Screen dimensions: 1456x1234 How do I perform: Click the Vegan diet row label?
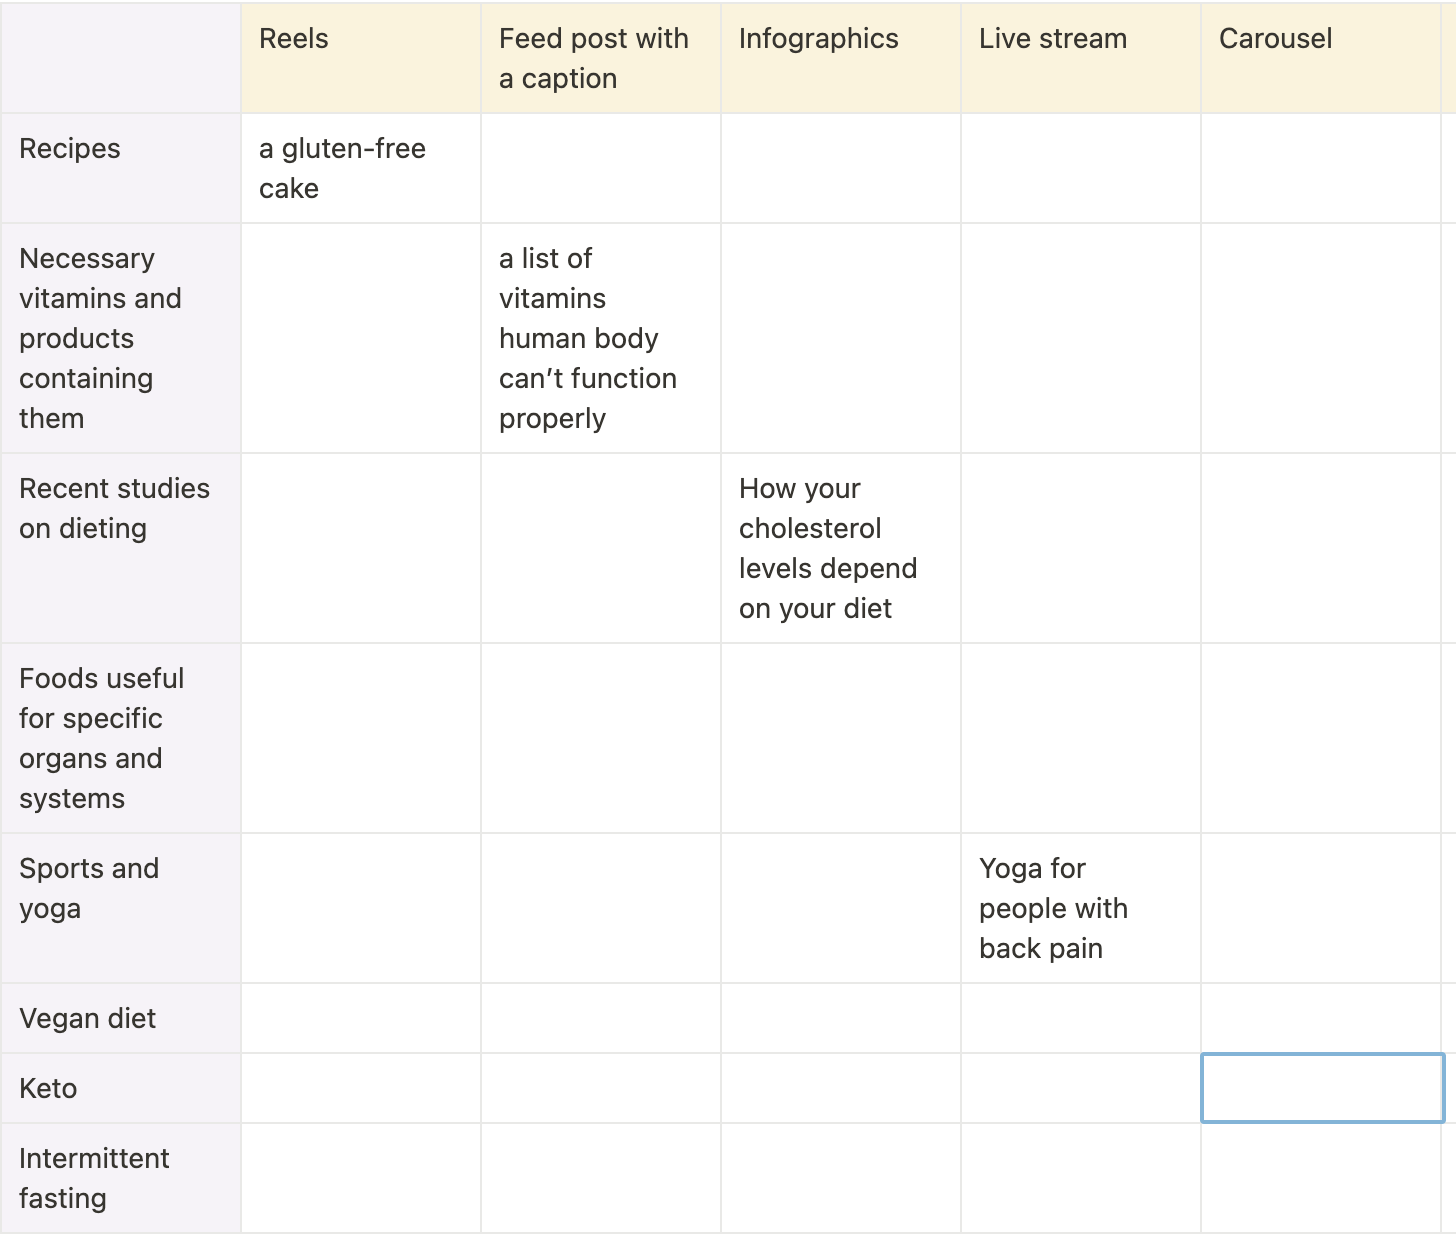point(120,1018)
